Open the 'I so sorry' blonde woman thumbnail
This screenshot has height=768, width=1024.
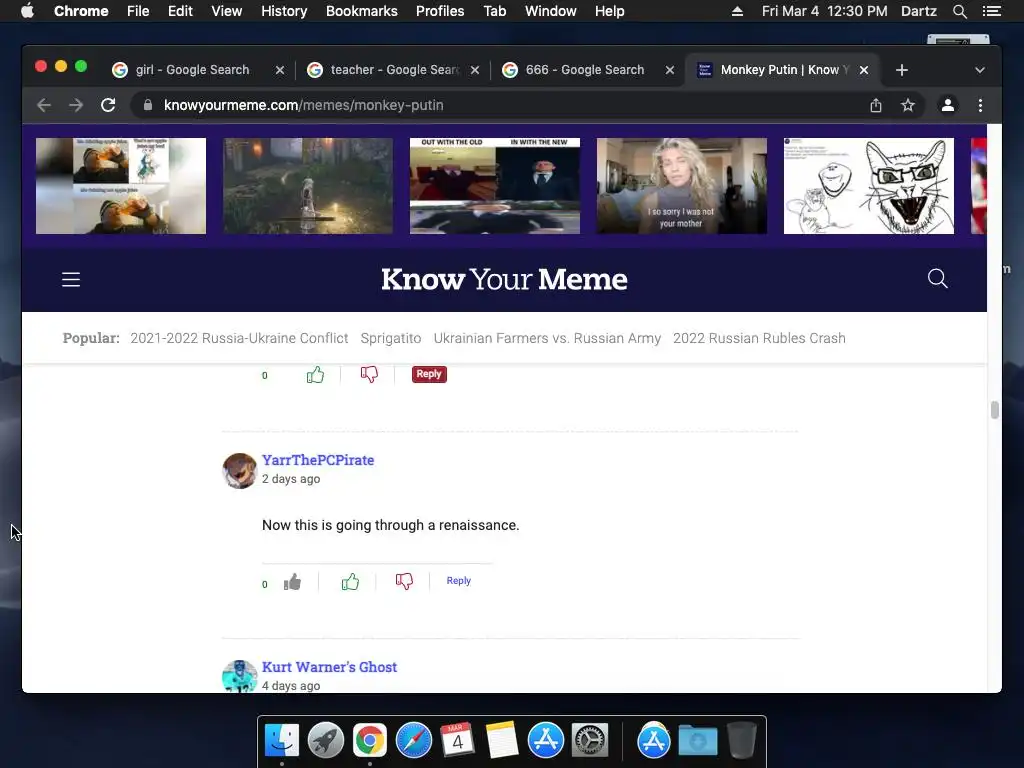click(x=682, y=185)
